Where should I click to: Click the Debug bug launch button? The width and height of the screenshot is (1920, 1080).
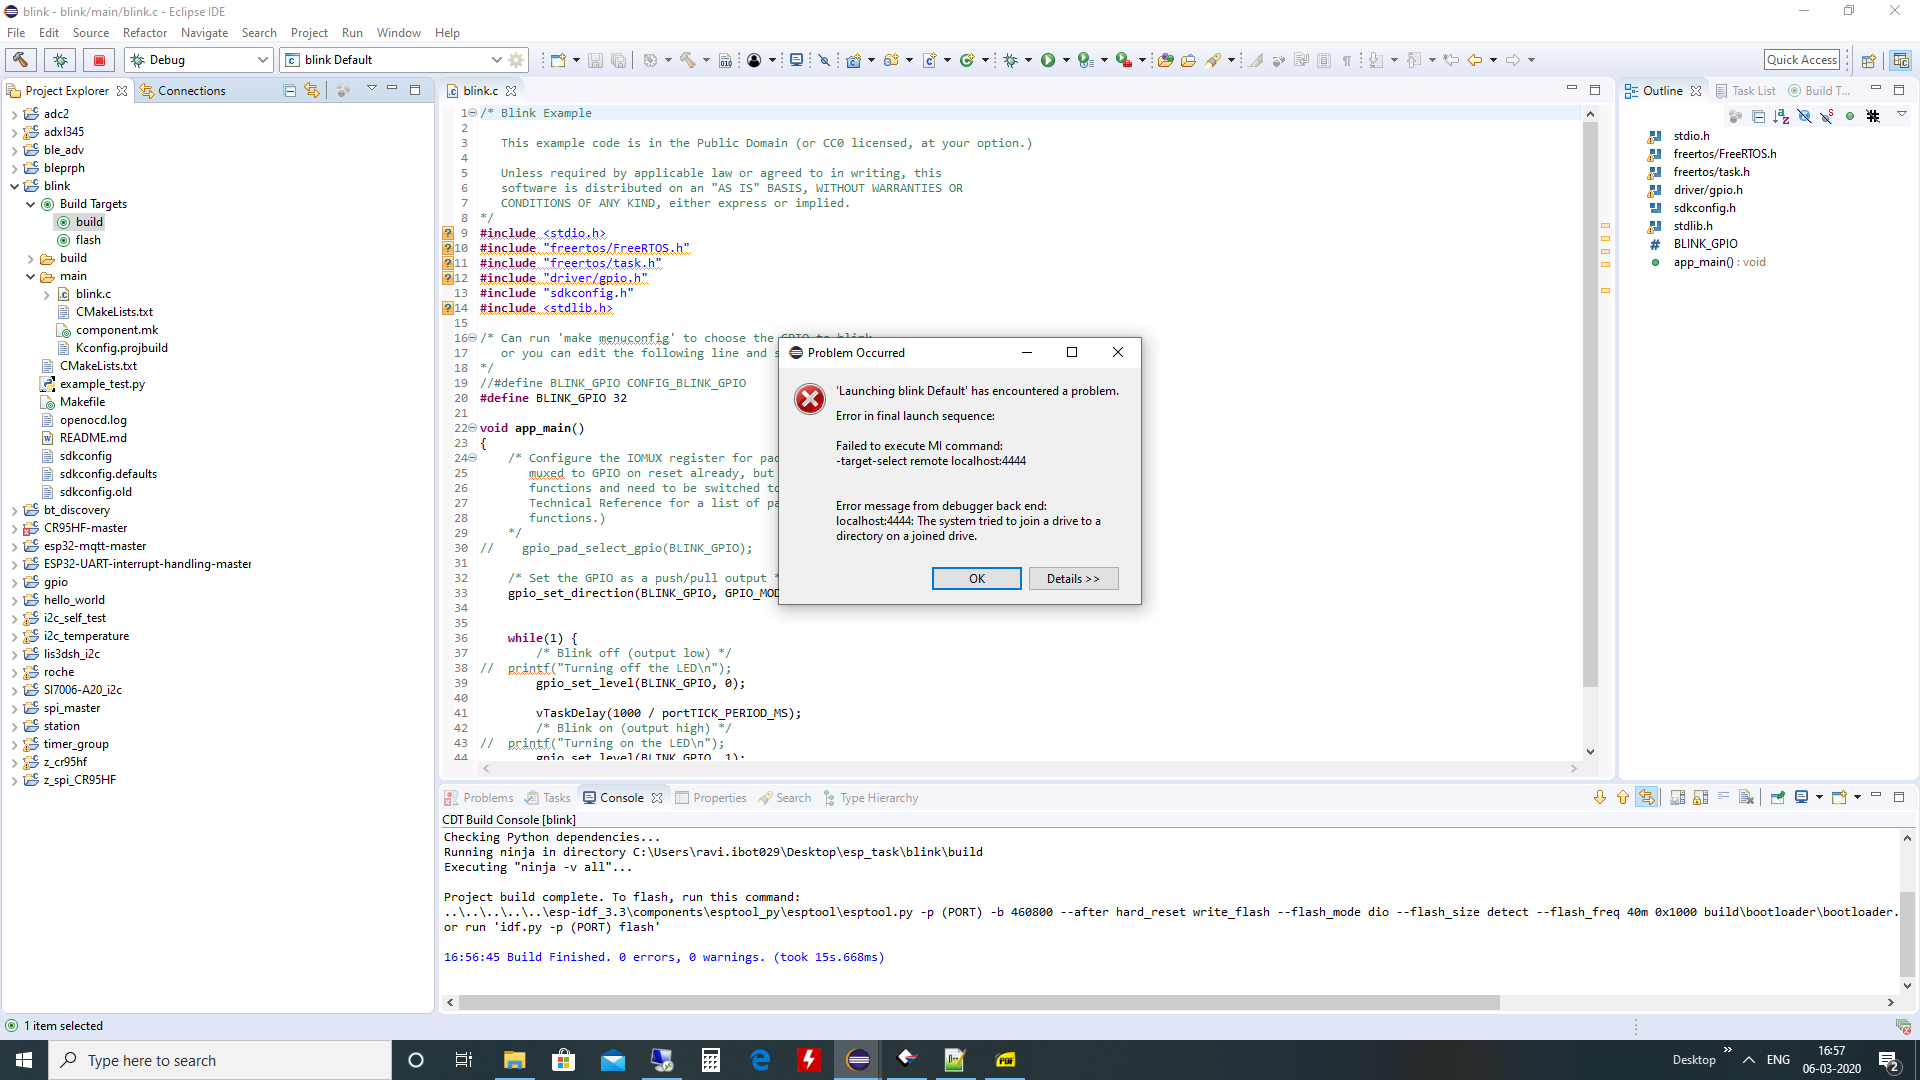(x=60, y=60)
